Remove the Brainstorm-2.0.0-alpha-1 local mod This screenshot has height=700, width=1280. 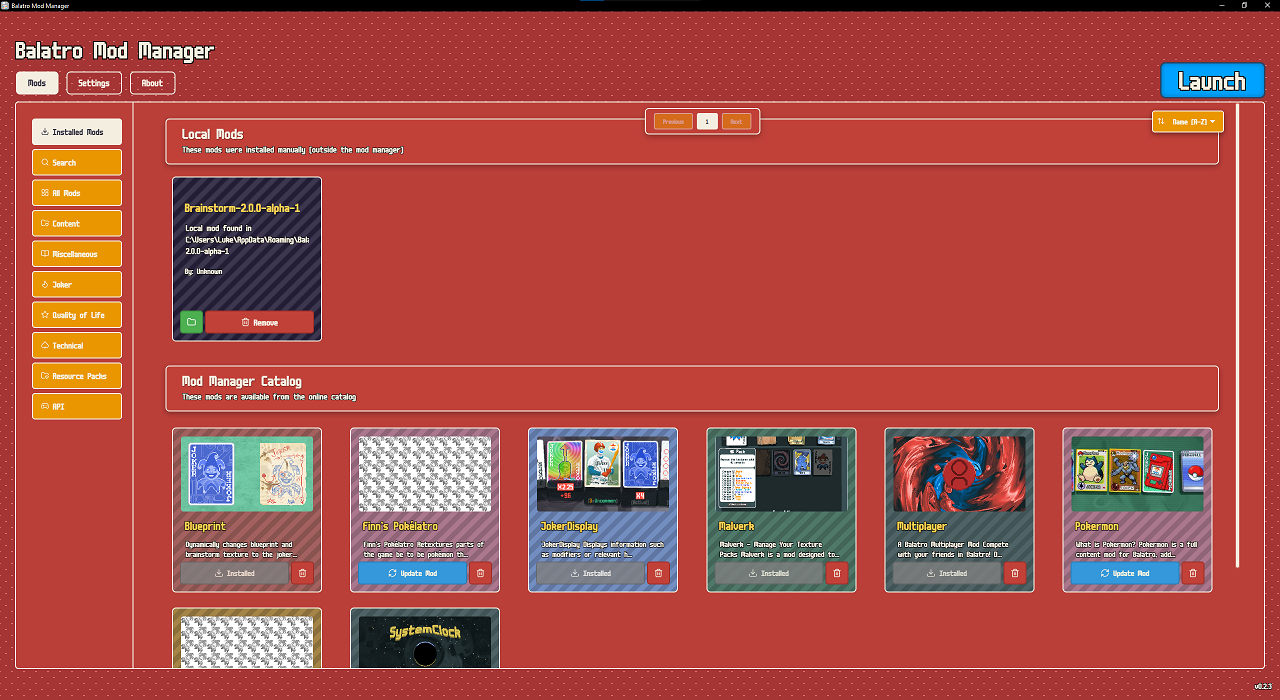[x=261, y=322]
